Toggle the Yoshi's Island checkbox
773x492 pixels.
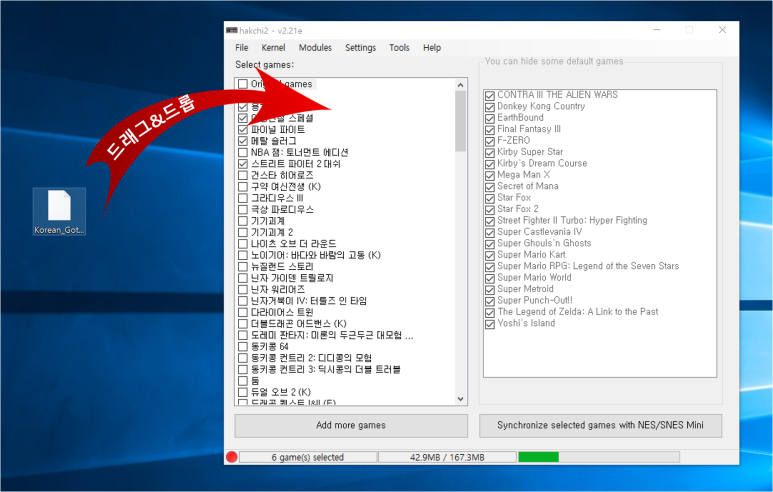490,324
